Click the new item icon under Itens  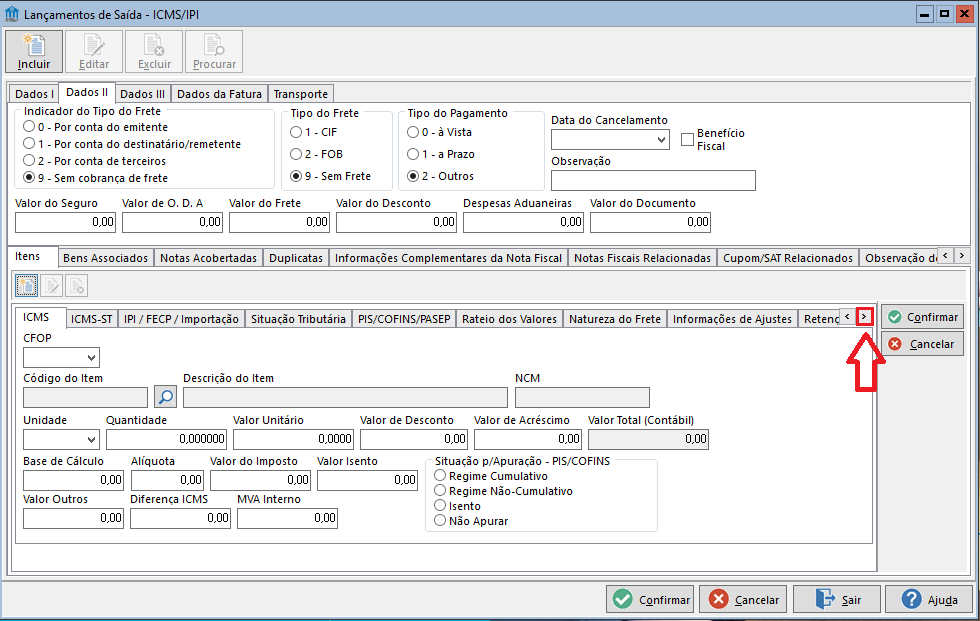[x=26, y=286]
